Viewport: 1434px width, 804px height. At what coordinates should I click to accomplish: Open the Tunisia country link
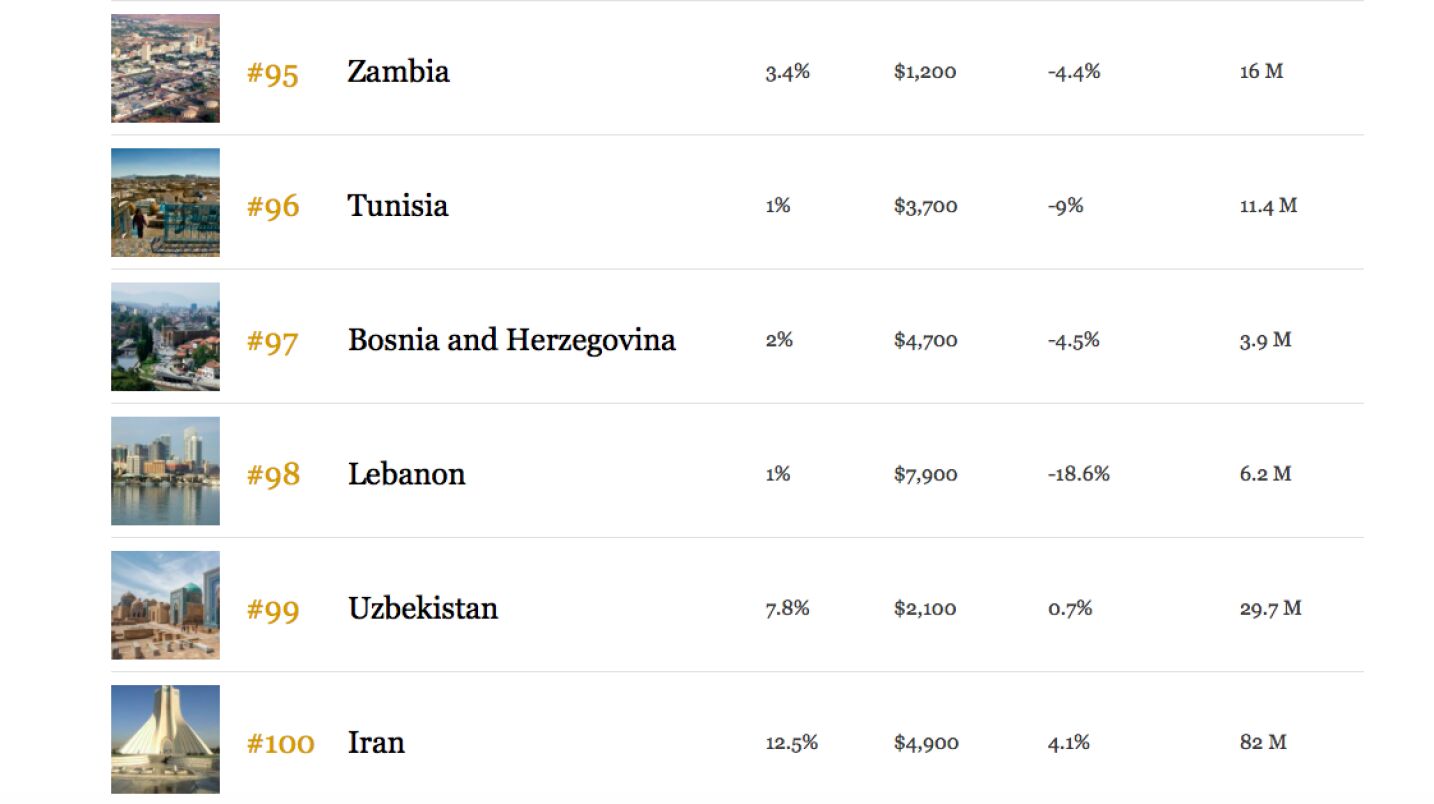pyautogui.click(x=398, y=205)
